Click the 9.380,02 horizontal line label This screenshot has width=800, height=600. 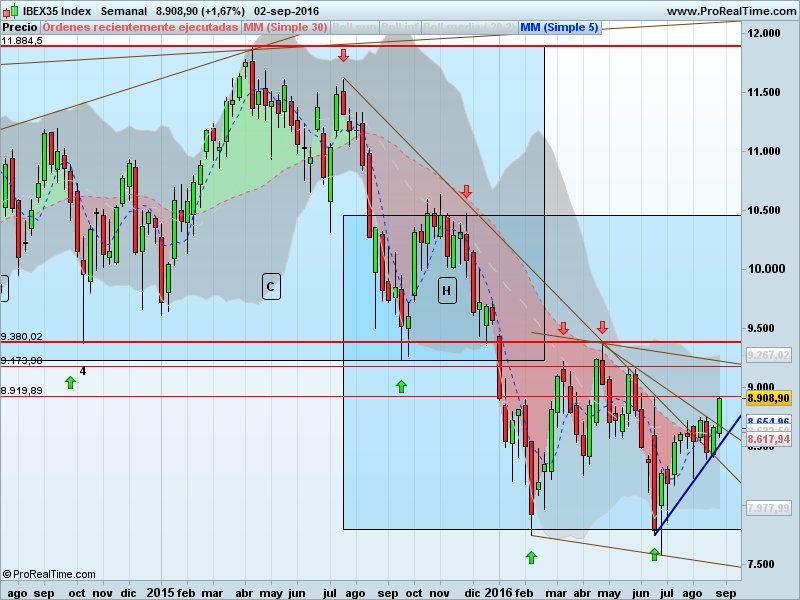pos(21,336)
